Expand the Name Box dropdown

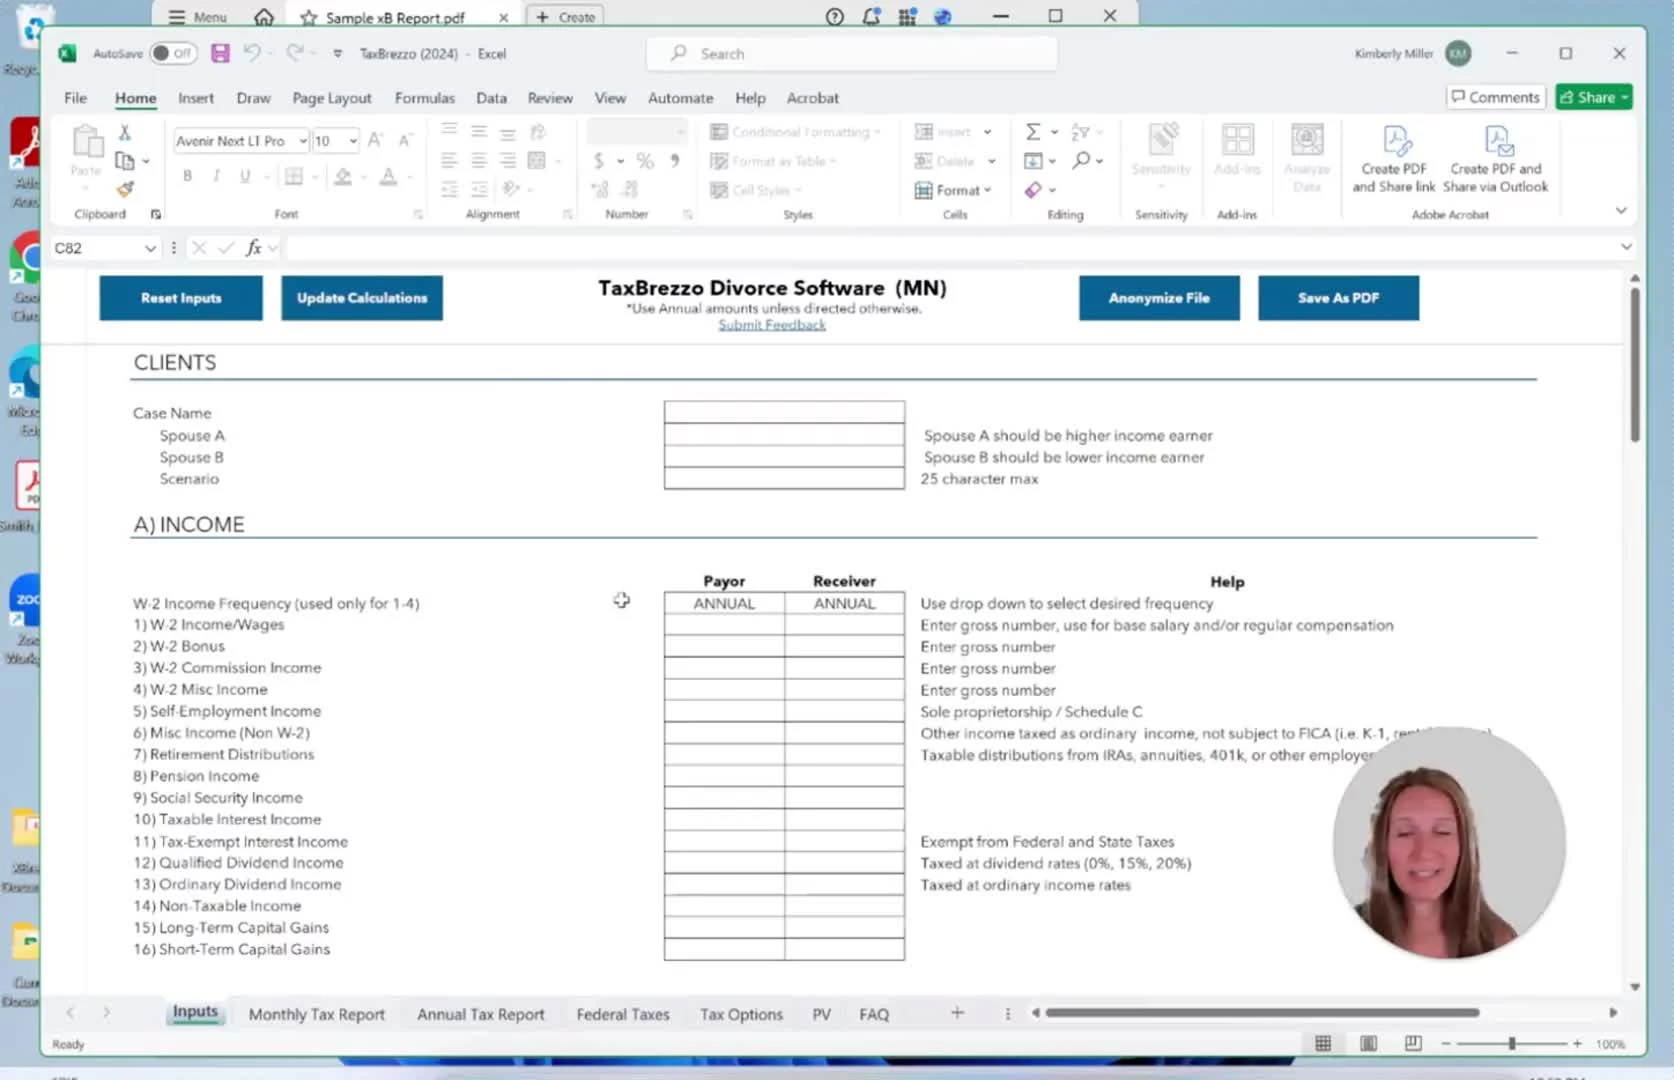click(x=150, y=248)
